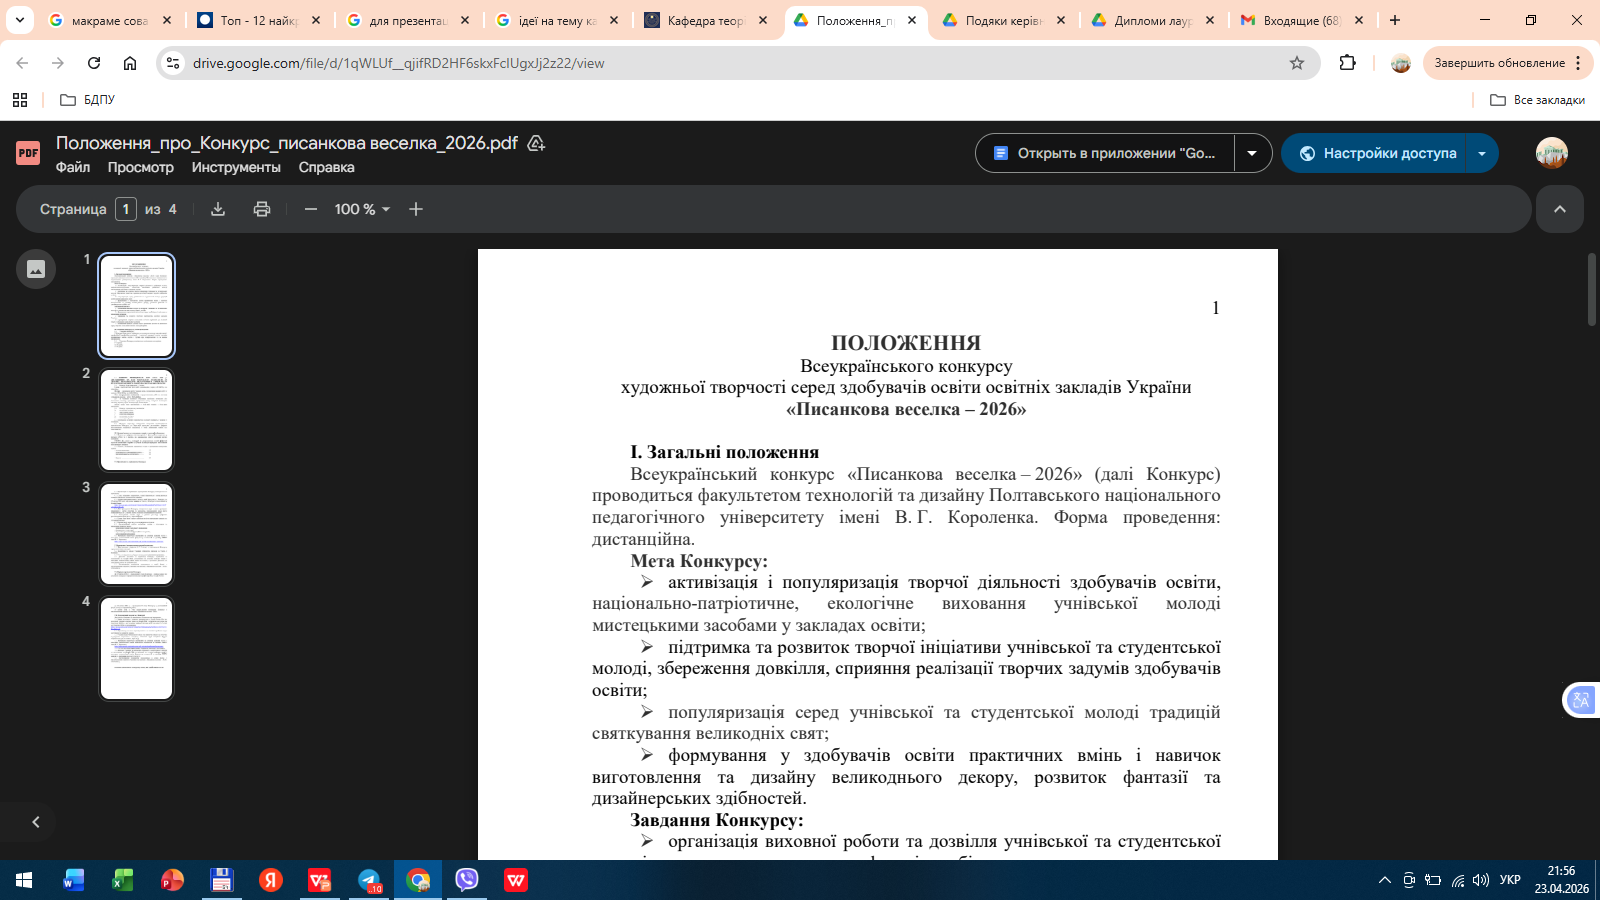Zoom in with the plus icon

tap(416, 209)
